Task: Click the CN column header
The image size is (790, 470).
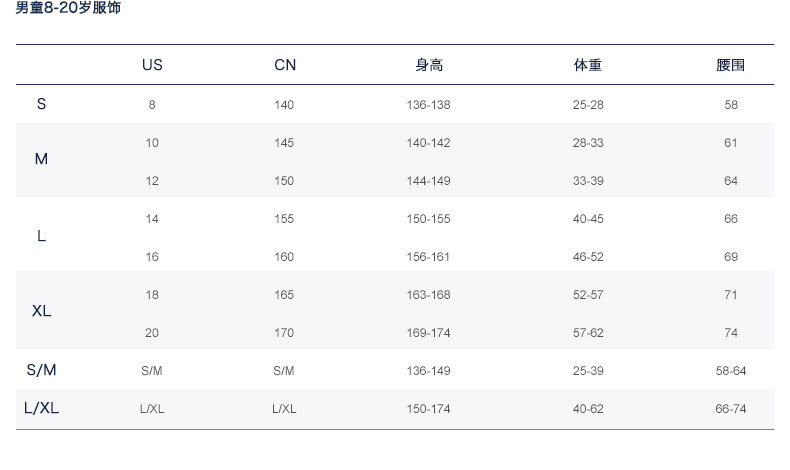Action: click(285, 65)
